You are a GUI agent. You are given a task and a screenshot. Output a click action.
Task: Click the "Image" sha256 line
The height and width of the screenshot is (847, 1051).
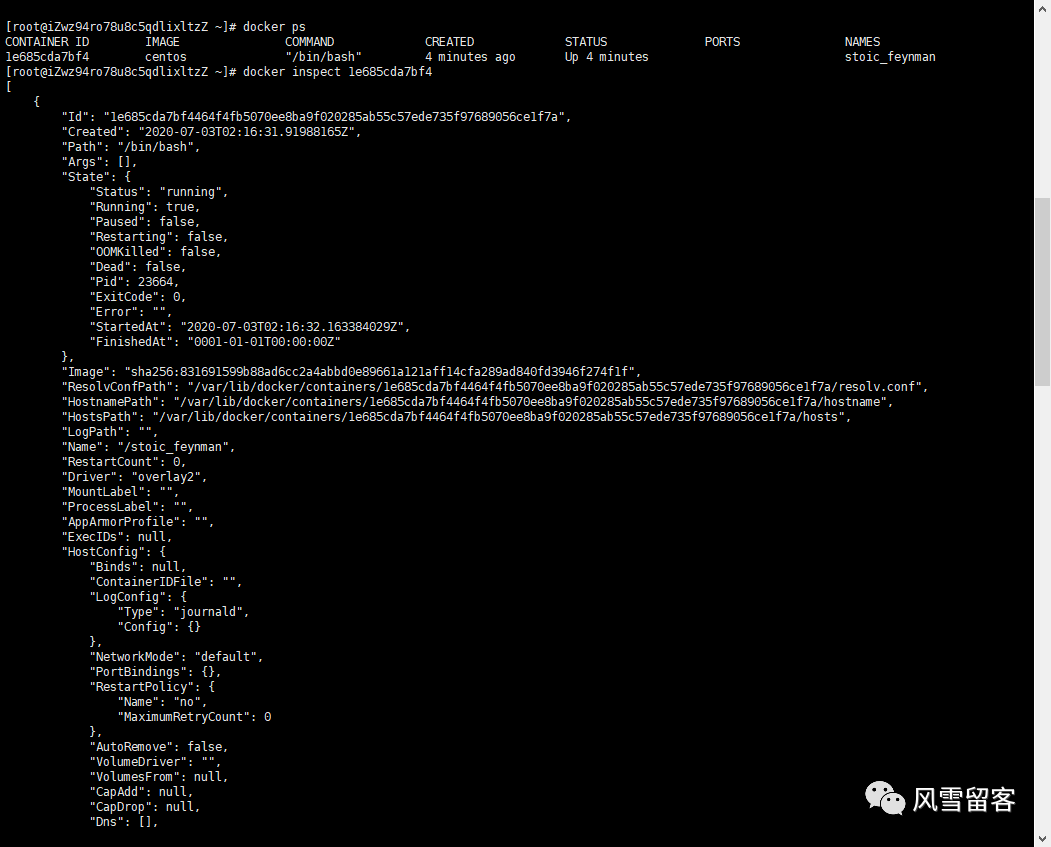click(x=351, y=372)
